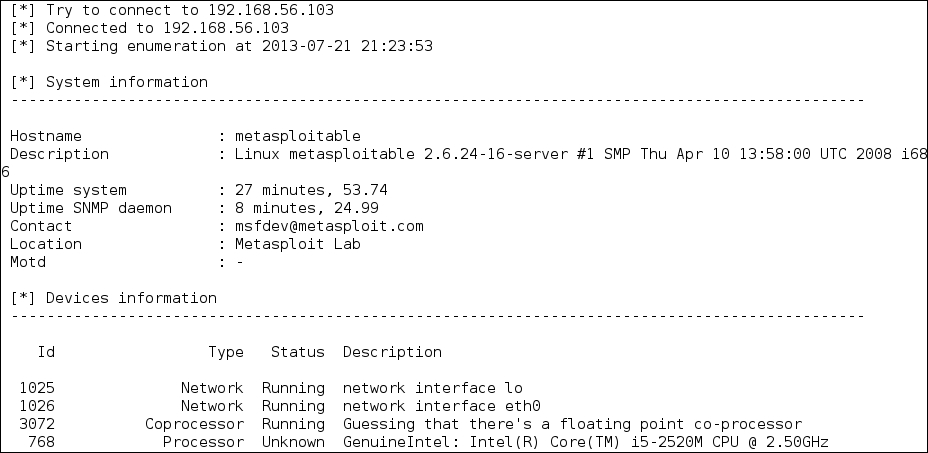Click the Description label in System information
The height and width of the screenshot is (453, 928).
(59, 154)
